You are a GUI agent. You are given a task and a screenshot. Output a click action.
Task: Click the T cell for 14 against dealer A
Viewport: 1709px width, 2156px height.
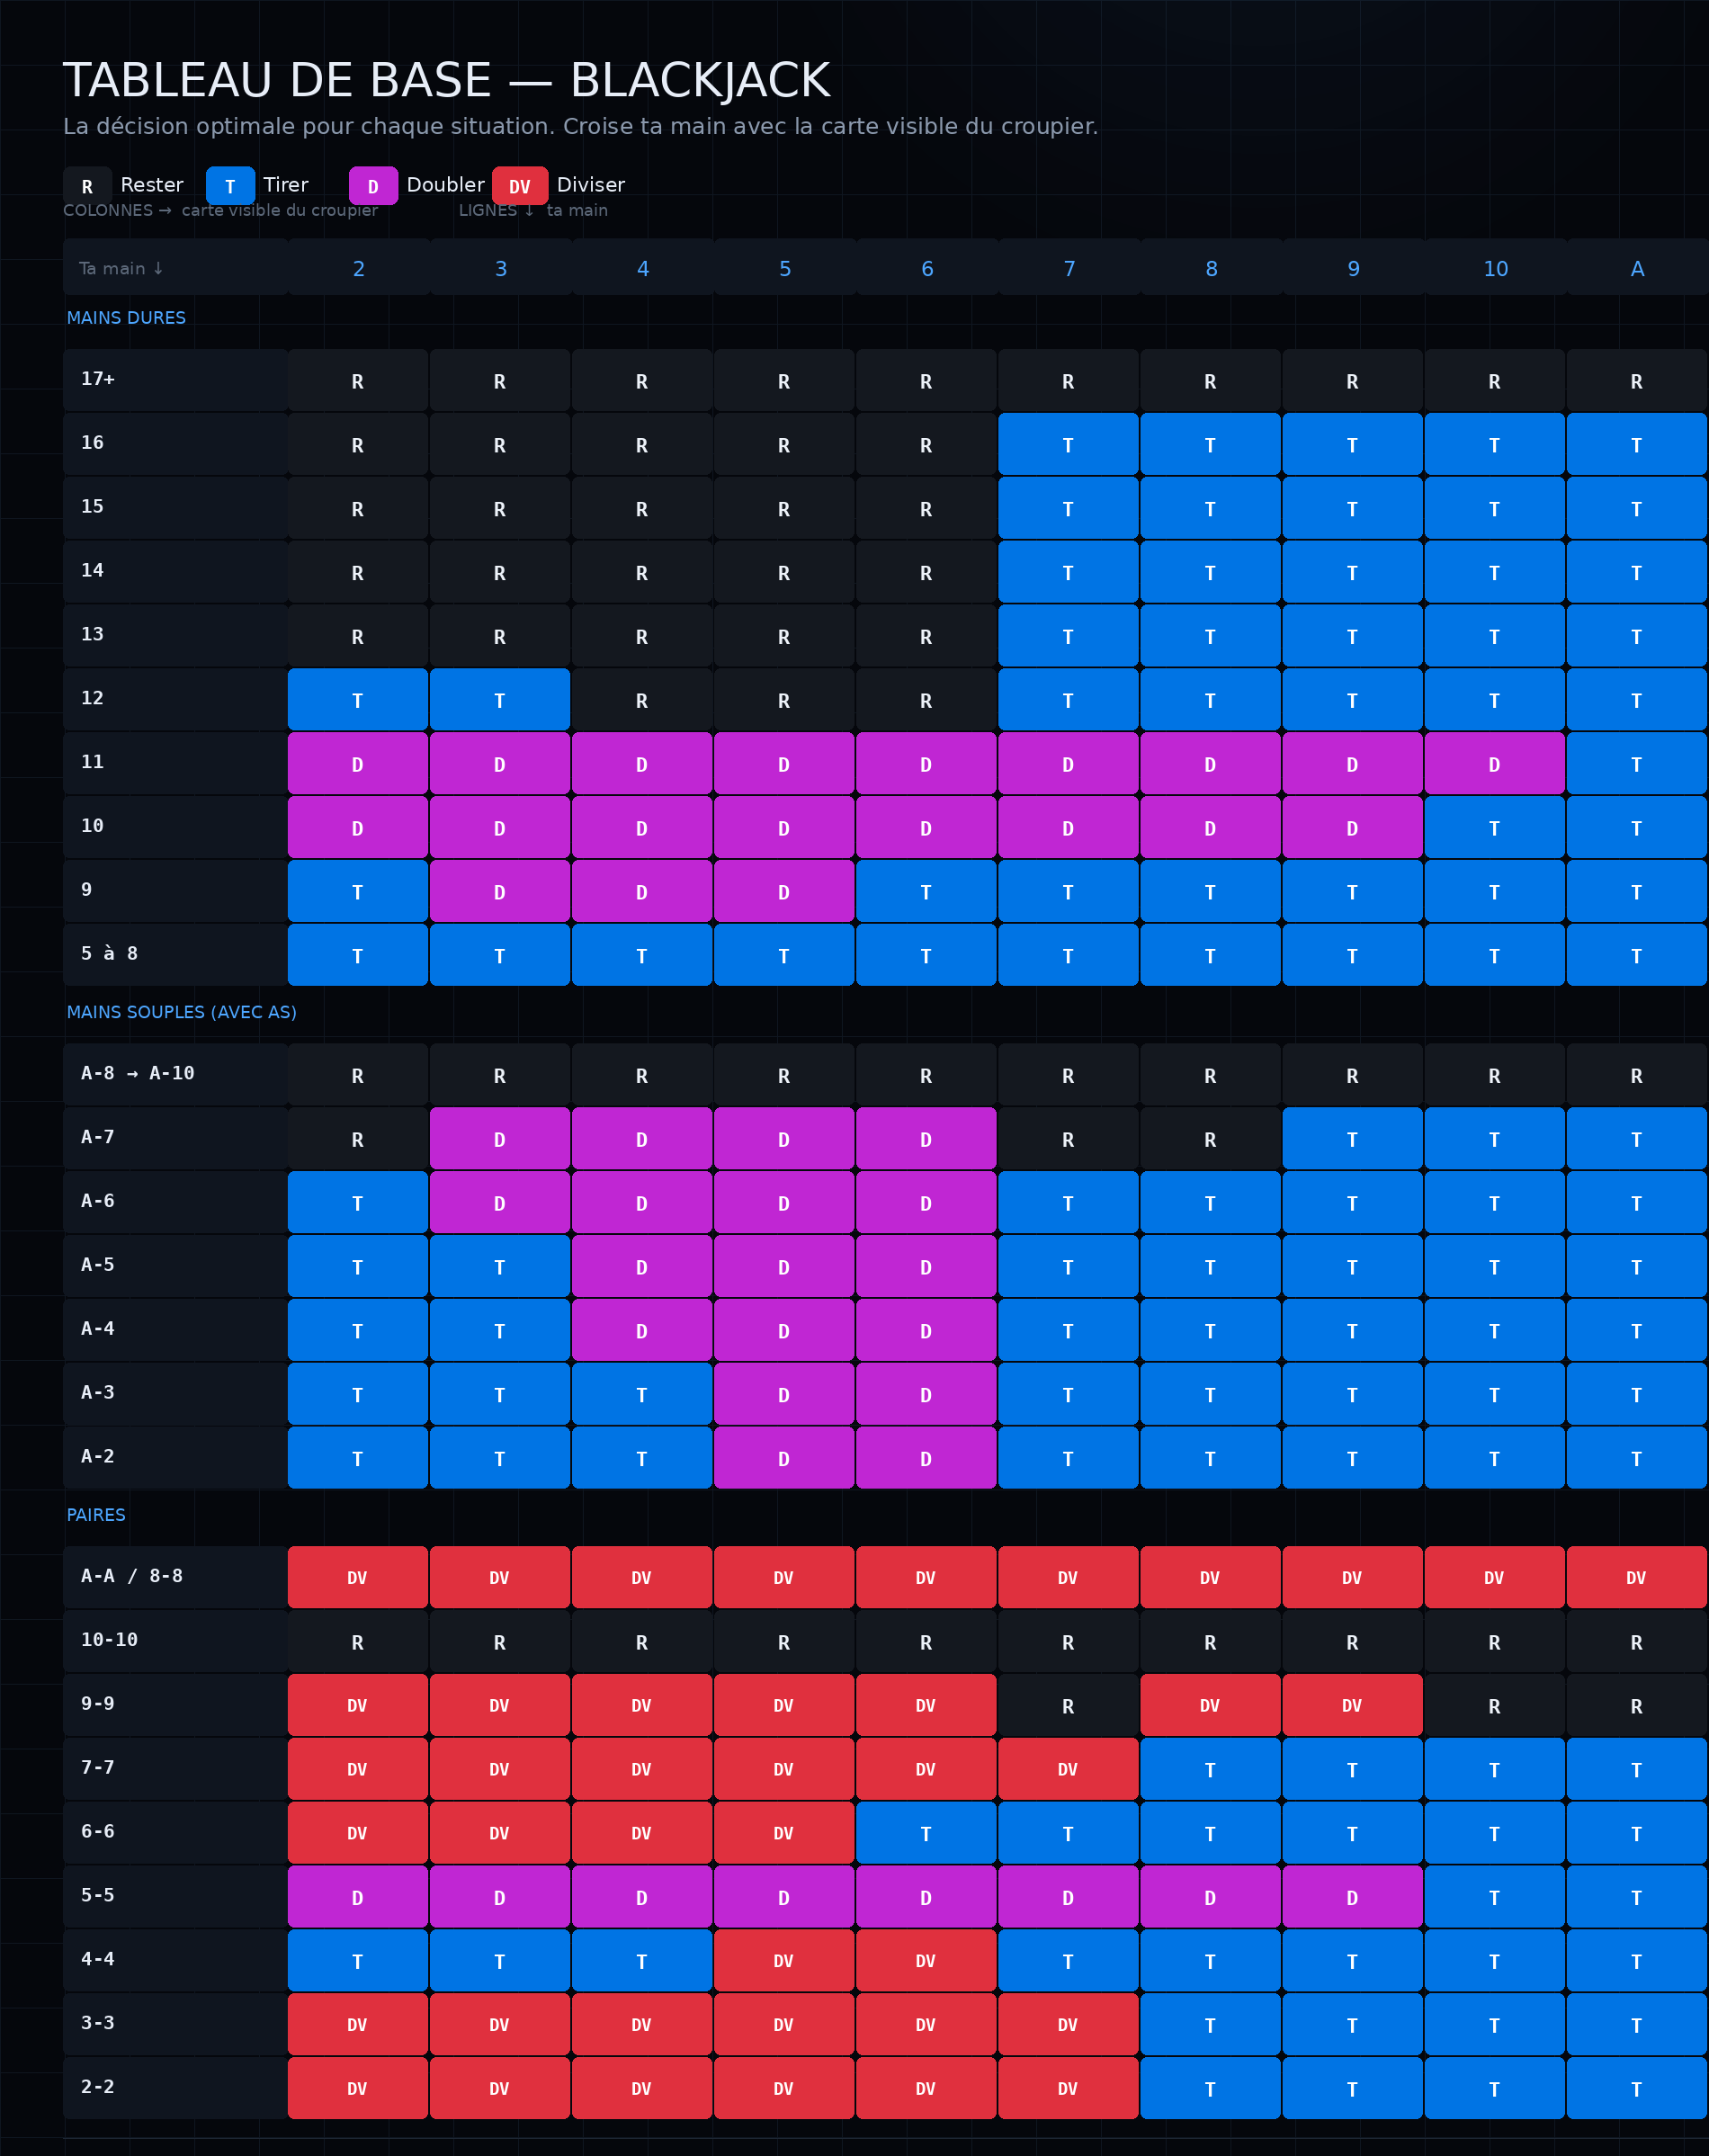1636,572
